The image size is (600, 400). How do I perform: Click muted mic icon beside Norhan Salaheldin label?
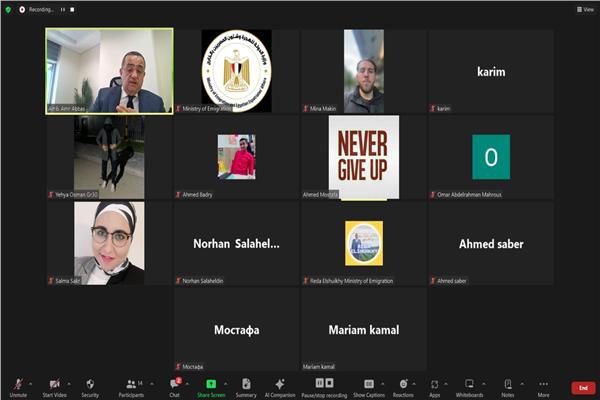tap(178, 281)
